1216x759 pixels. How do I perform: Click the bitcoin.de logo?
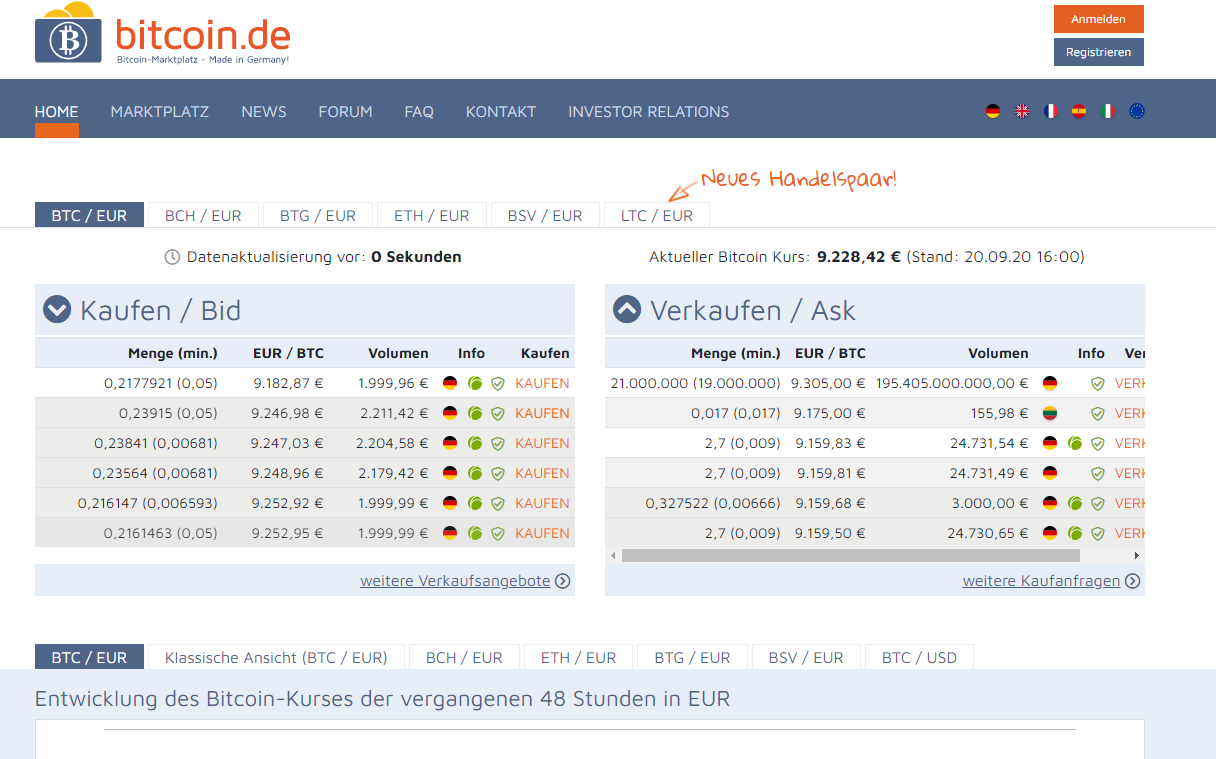pyautogui.click(x=163, y=35)
